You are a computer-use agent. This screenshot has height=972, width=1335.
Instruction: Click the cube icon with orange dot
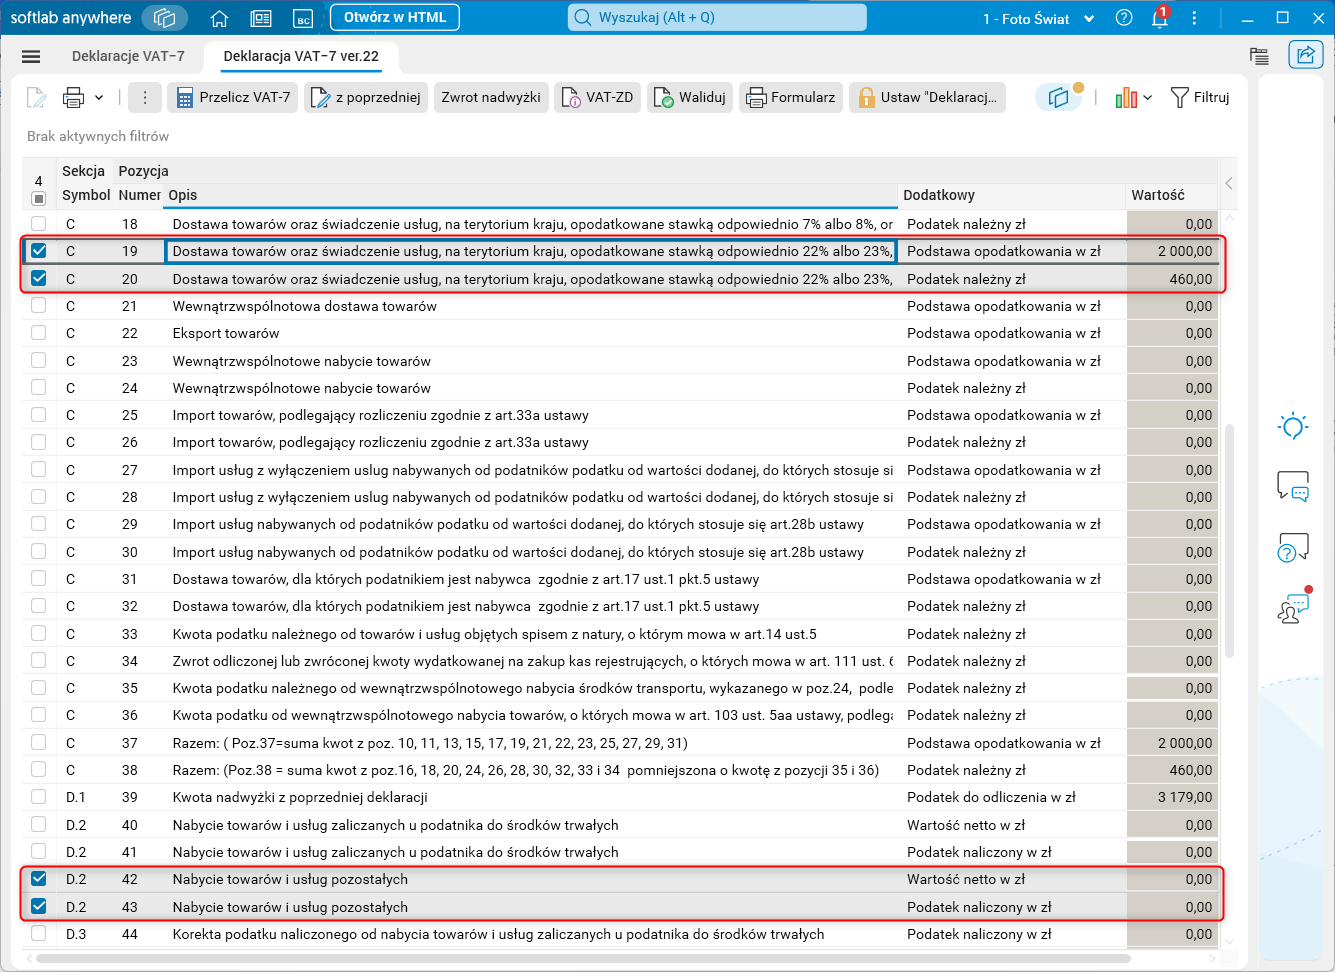1059,97
